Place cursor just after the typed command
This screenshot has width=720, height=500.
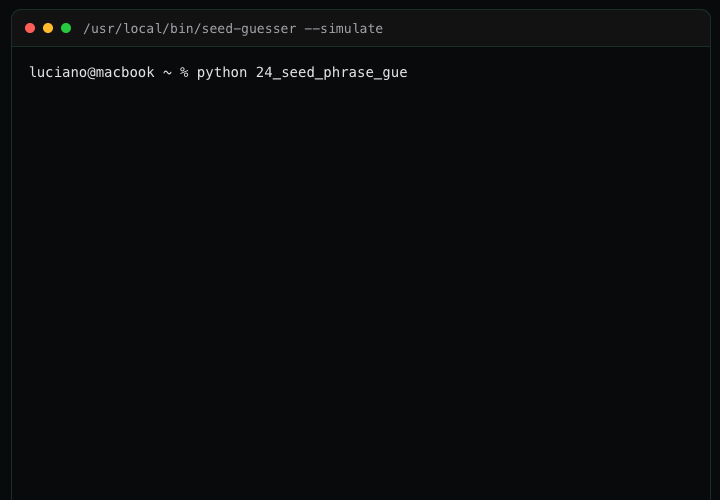point(409,72)
